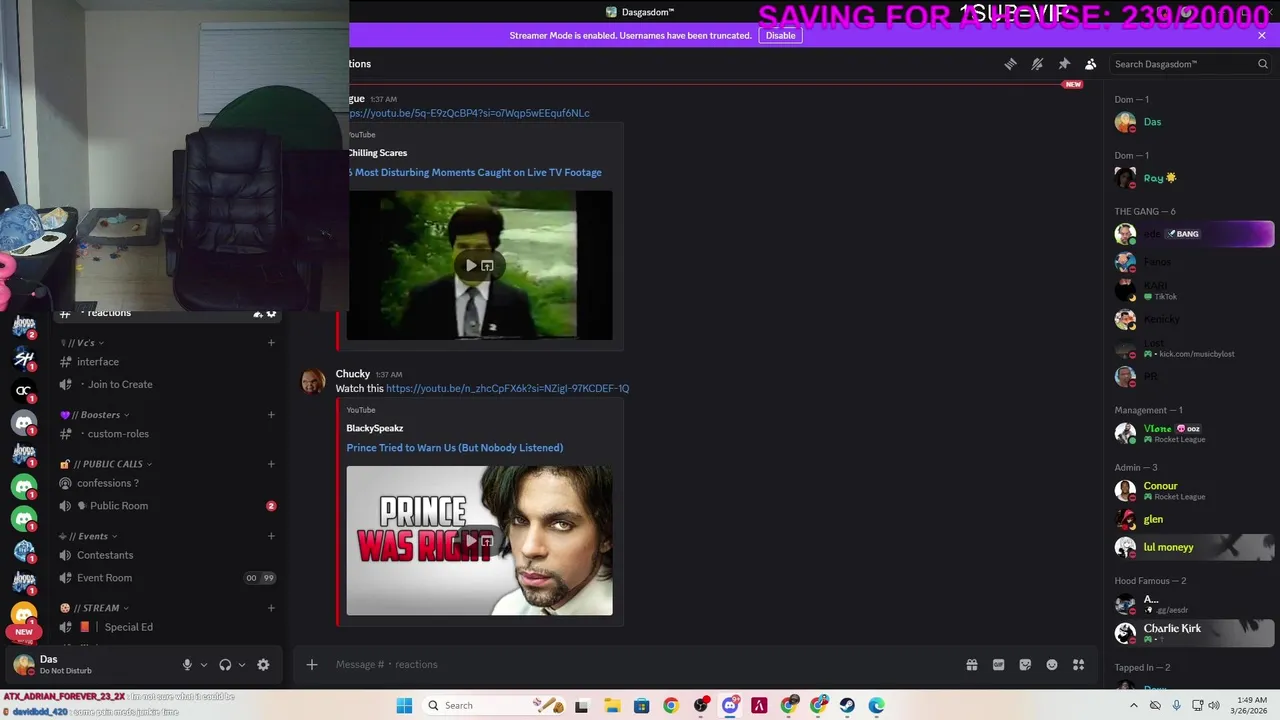
Task: Collapse the // STREAM category
Action: 94,608
